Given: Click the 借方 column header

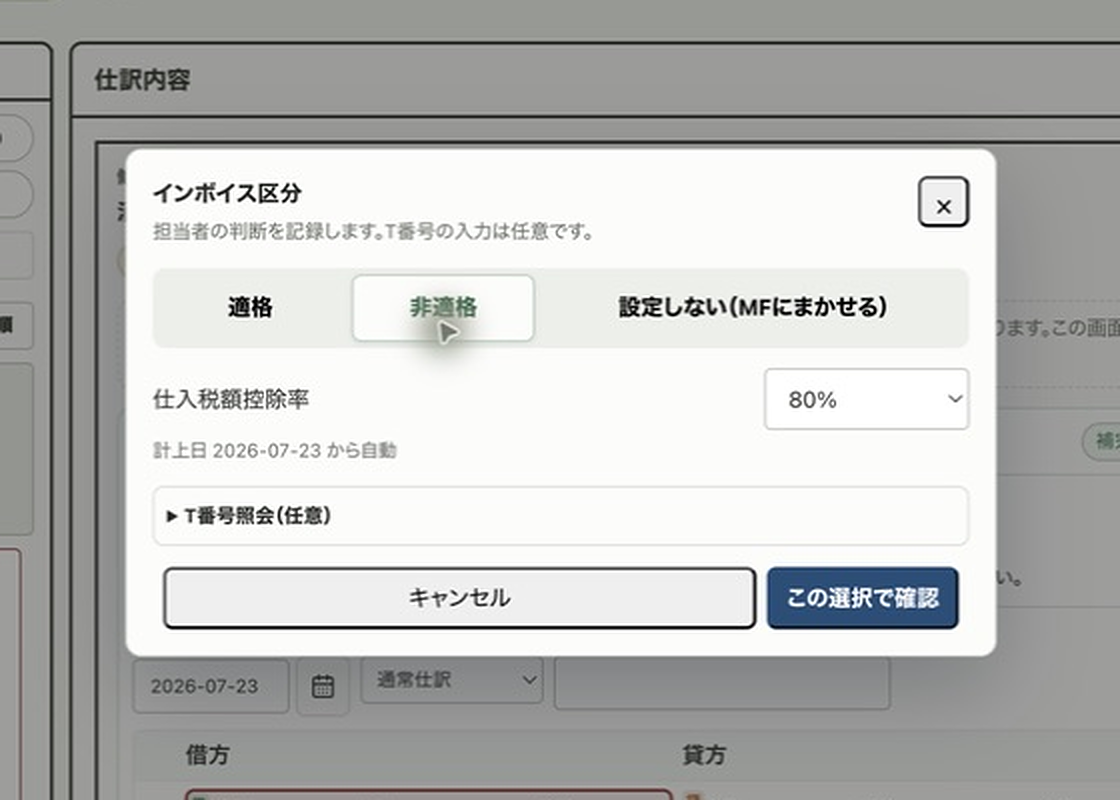Looking at the screenshot, I should [x=207, y=755].
